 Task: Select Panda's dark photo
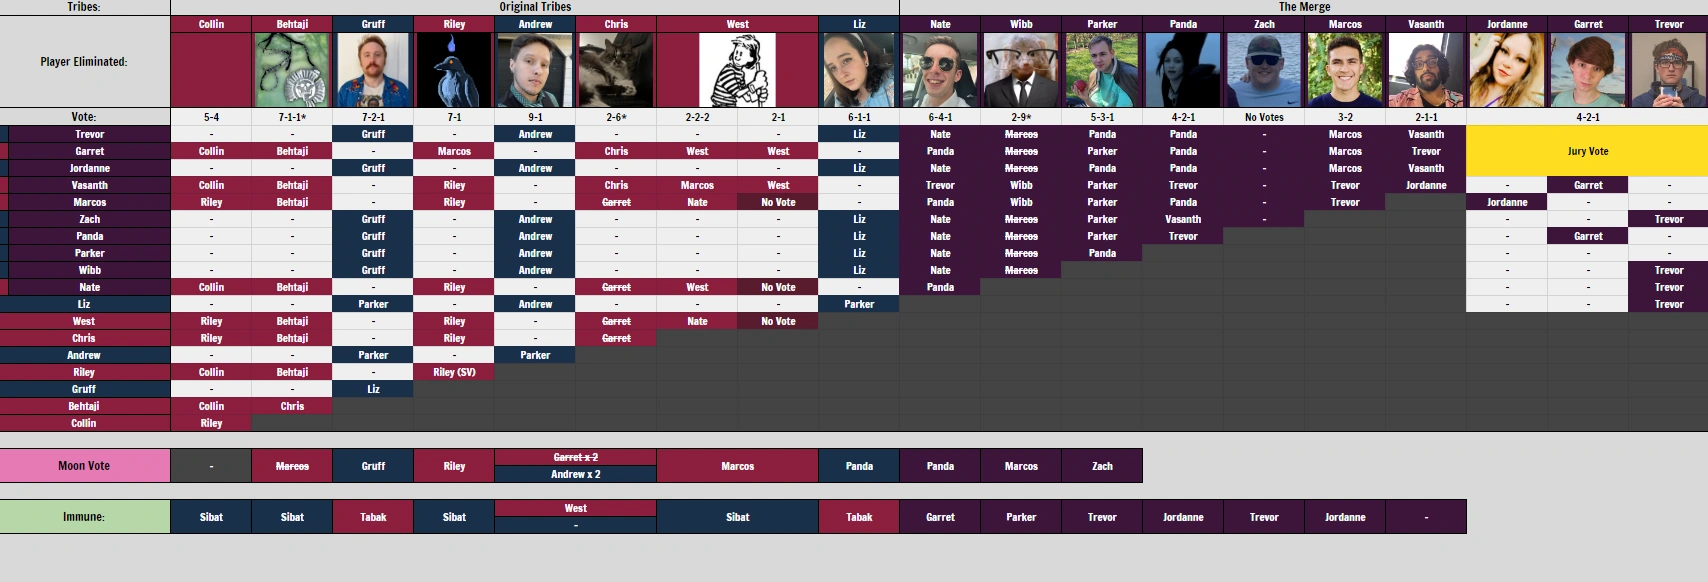pyautogui.click(x=1183, y=70)
